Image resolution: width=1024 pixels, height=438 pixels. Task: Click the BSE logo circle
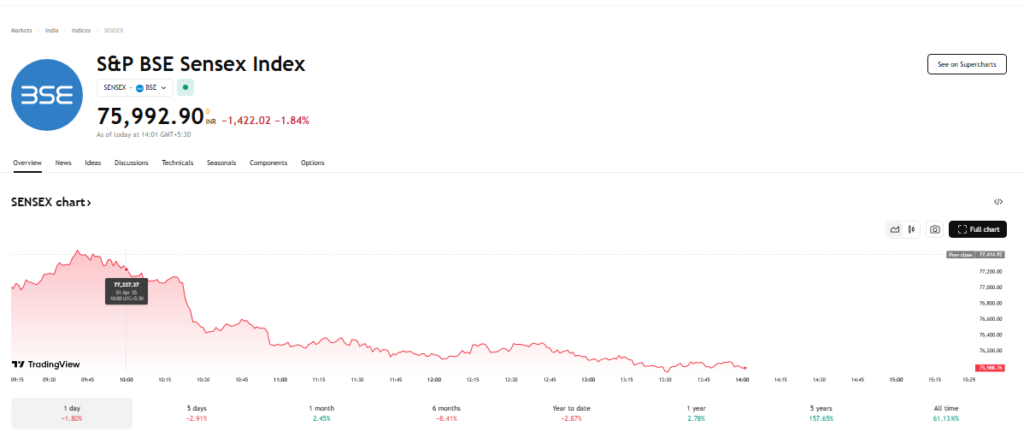point(47,95)
